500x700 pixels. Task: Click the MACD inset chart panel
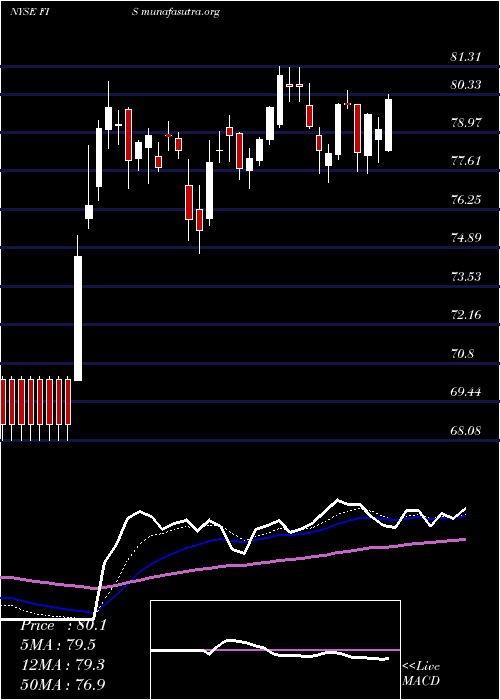275,650
